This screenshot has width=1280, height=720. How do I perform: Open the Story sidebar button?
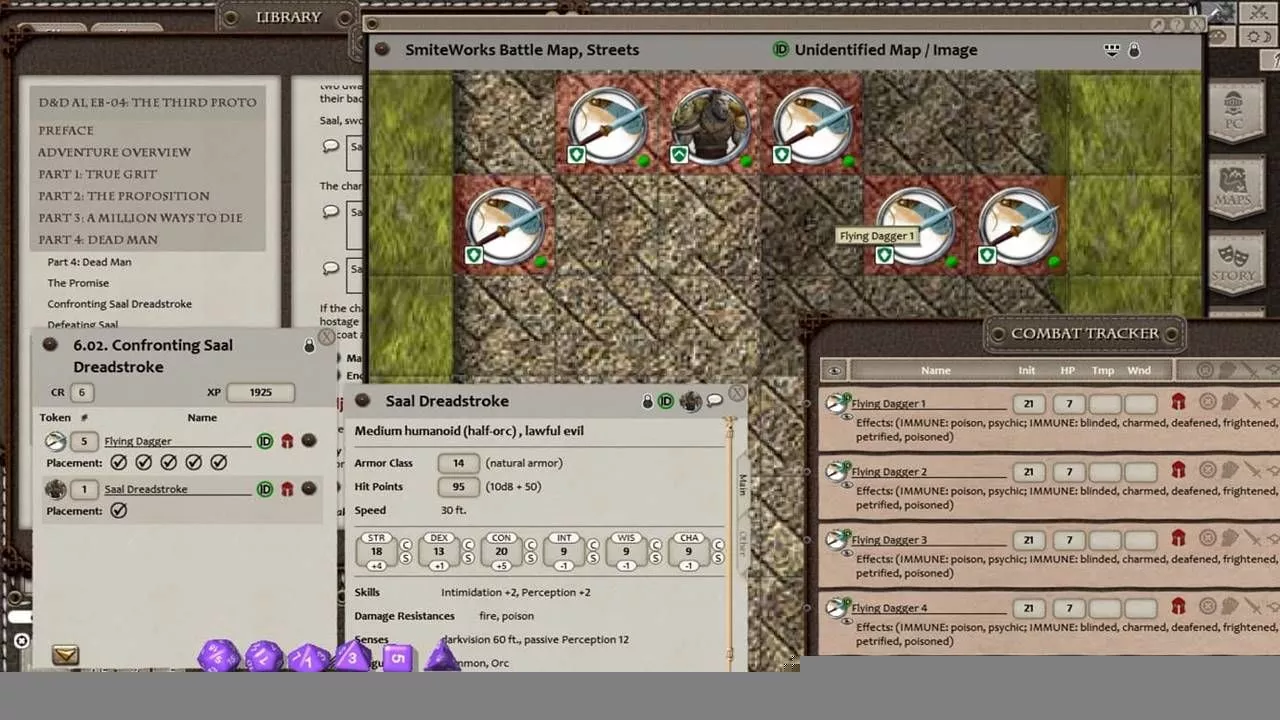point(1235,263)
